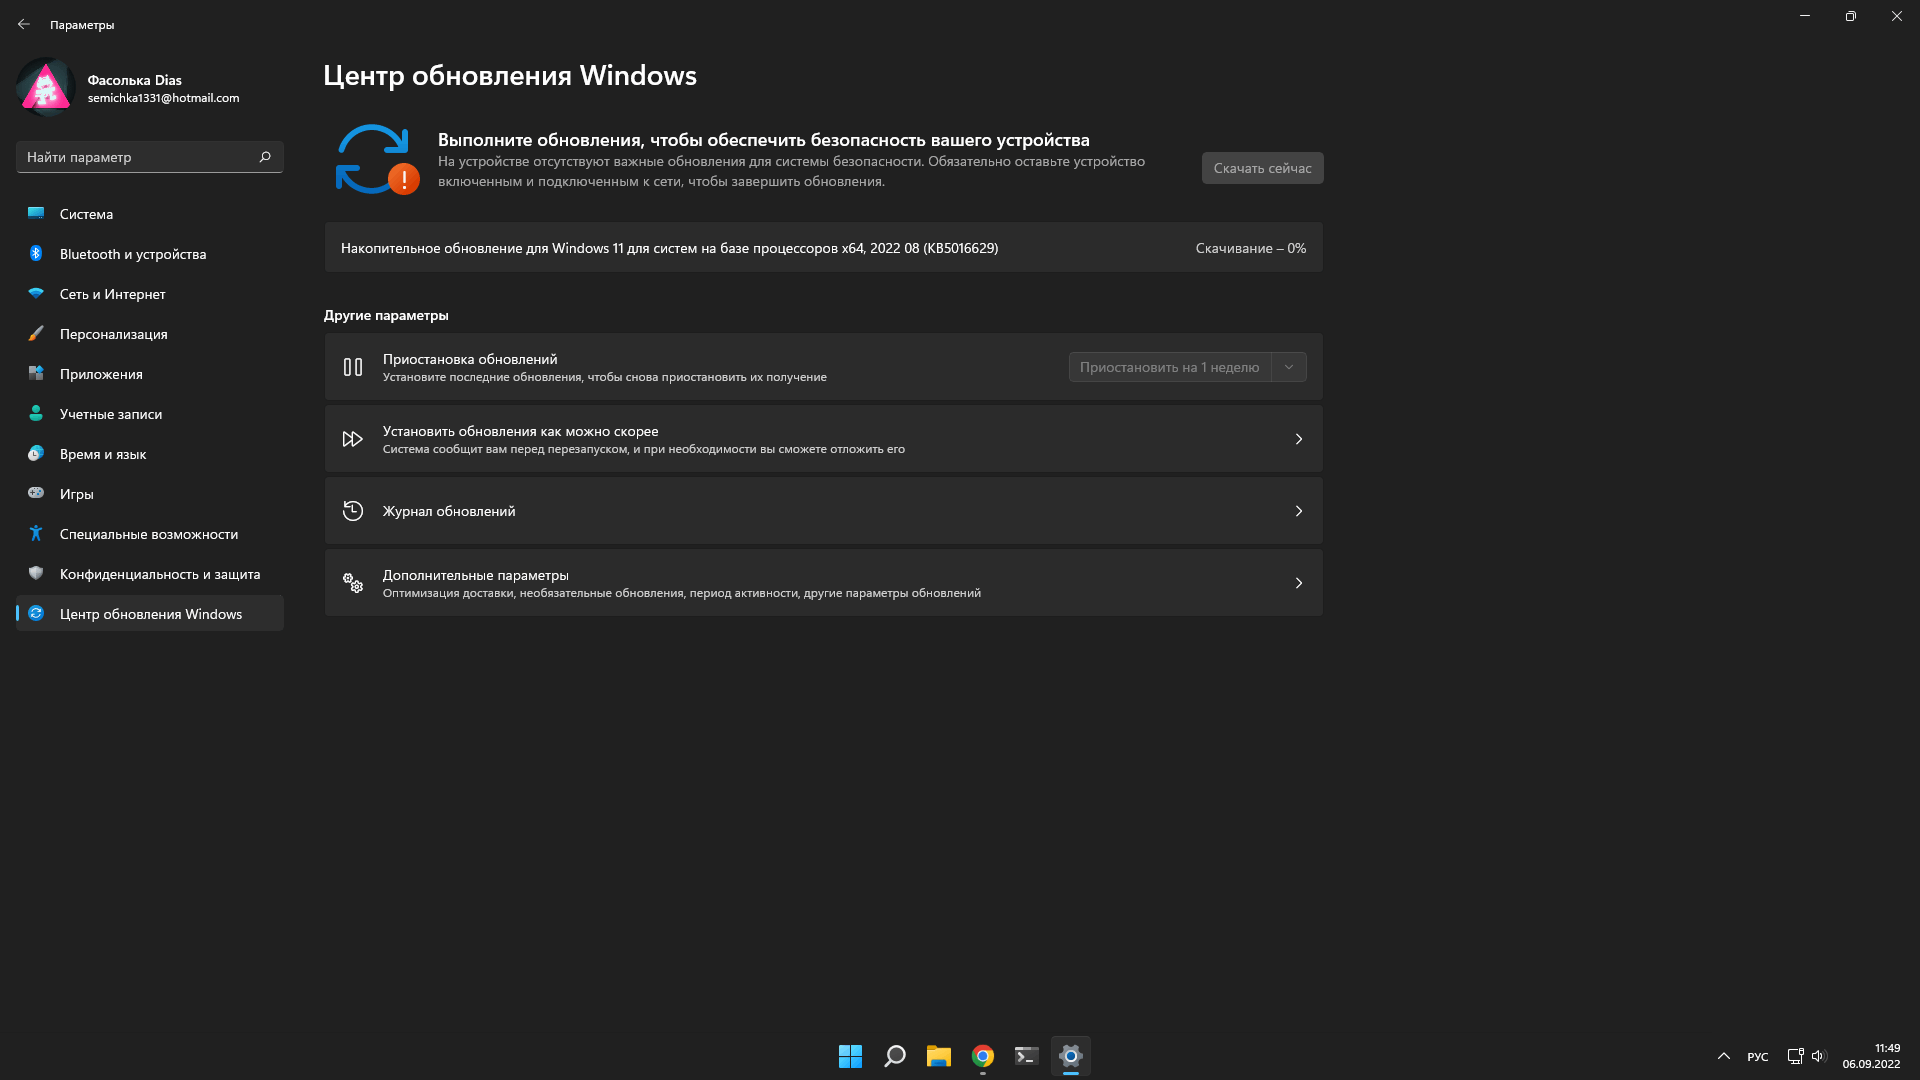Open the Система settings section
Screen dimensions: 1920x1080
click(150, 214)
